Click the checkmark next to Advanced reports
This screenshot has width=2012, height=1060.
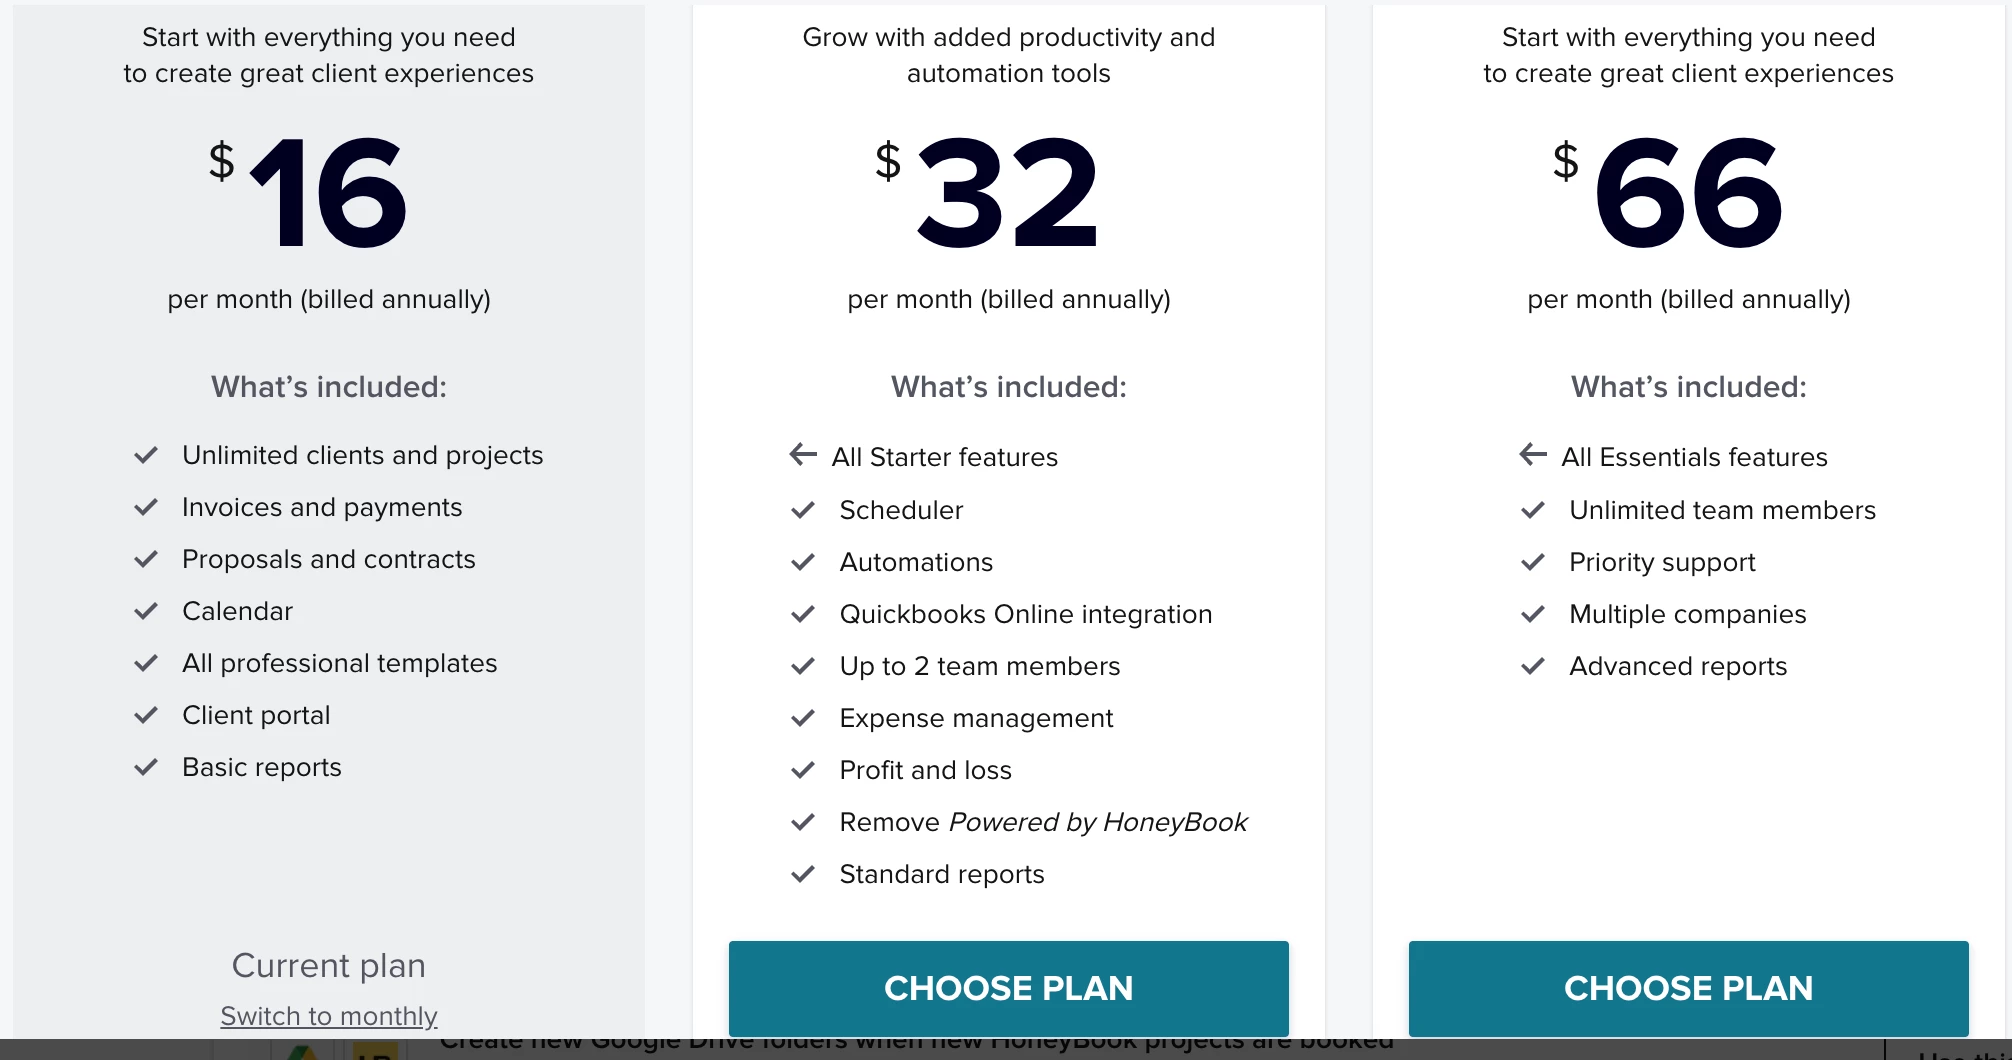1533,666
